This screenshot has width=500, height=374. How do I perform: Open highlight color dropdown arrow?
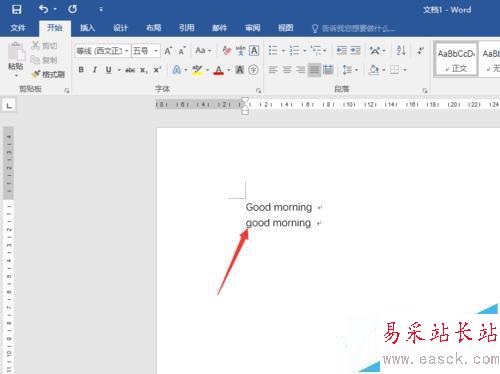pyautogui.click(x=207, y=70)
